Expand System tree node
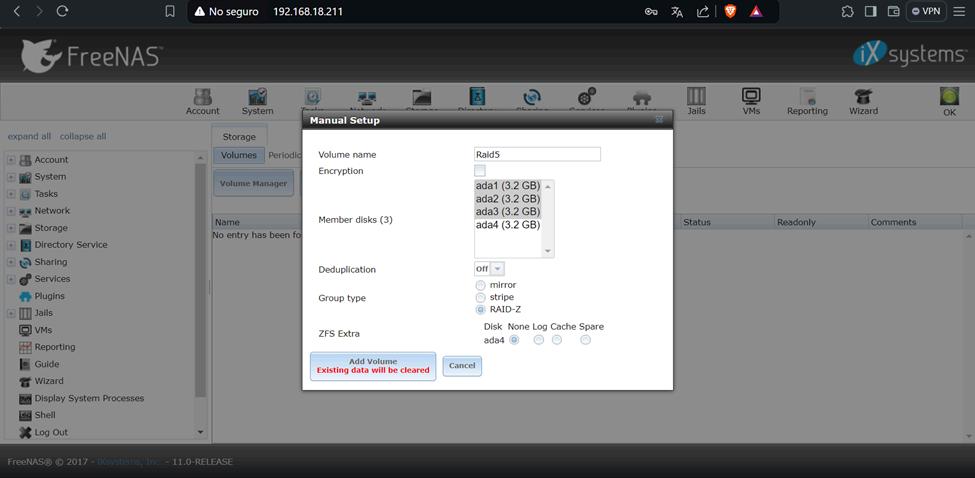This screenshot has height=478, width=975. pyautogui.click(x=11, y=177)
